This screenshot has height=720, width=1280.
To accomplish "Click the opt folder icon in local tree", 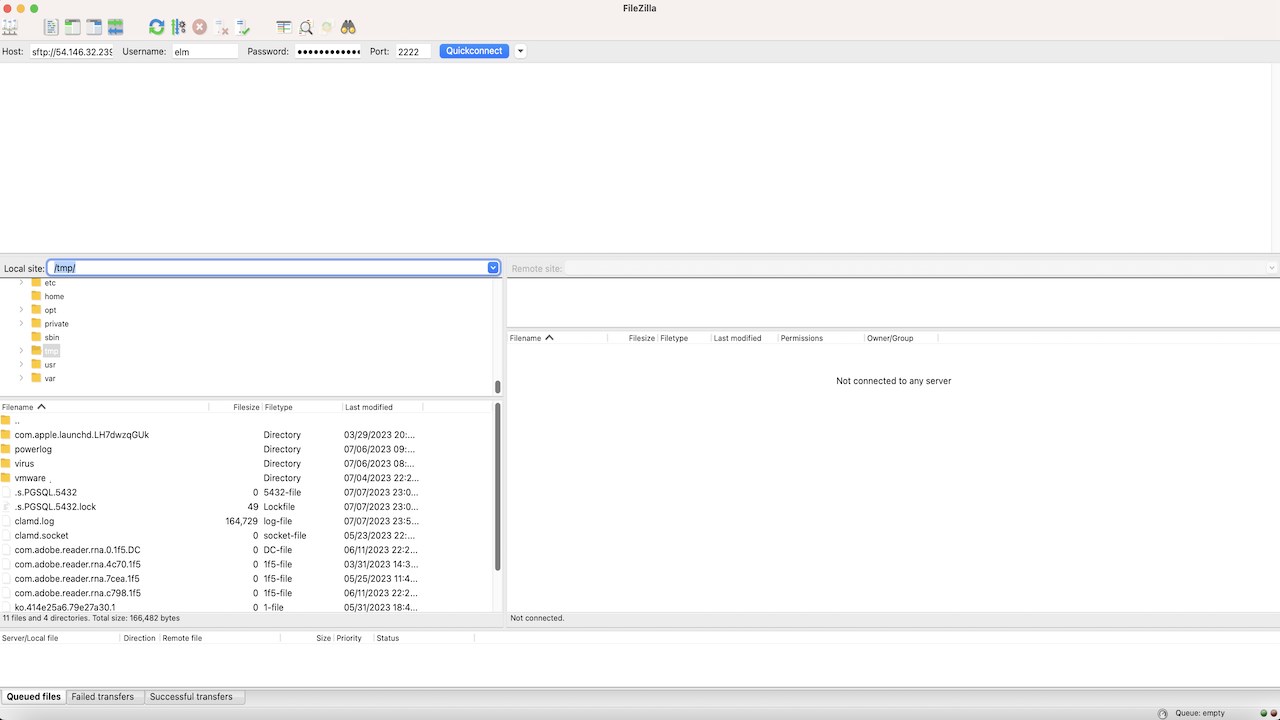I will coord(36,310).
